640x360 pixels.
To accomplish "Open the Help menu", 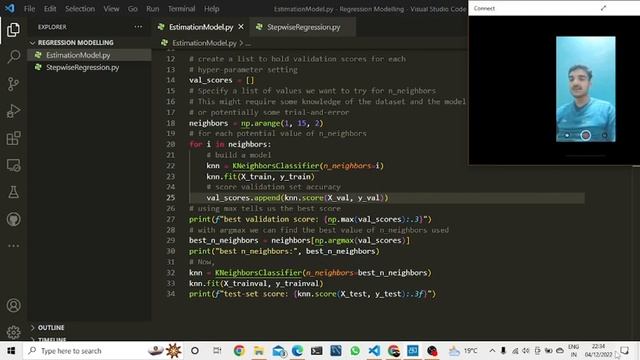I will point(211,9).
